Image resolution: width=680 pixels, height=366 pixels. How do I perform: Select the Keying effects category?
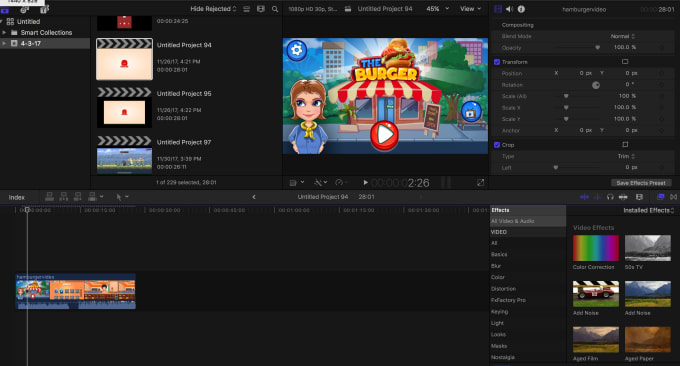coord(499,312)
